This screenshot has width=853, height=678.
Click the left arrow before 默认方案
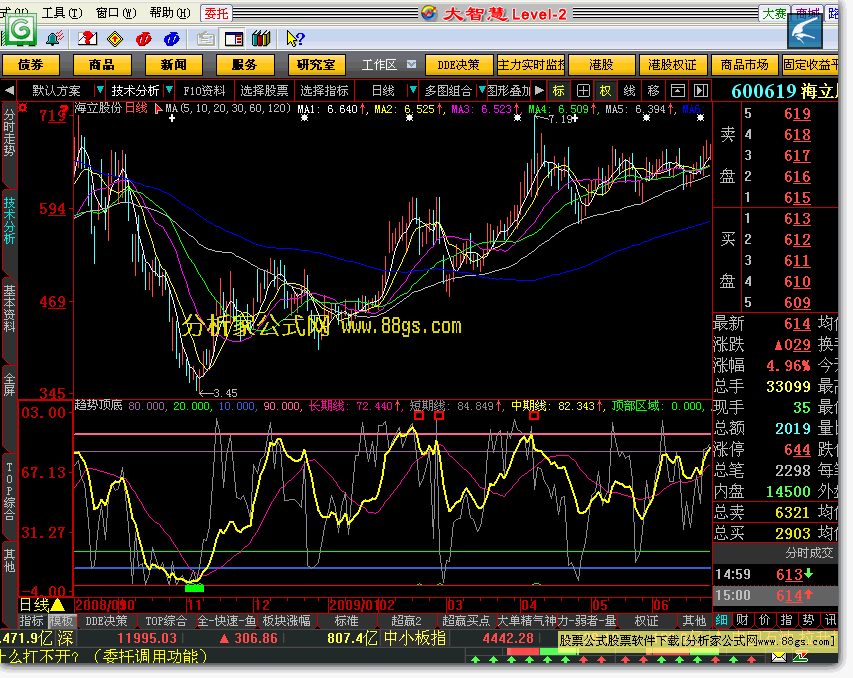(9, 90)
